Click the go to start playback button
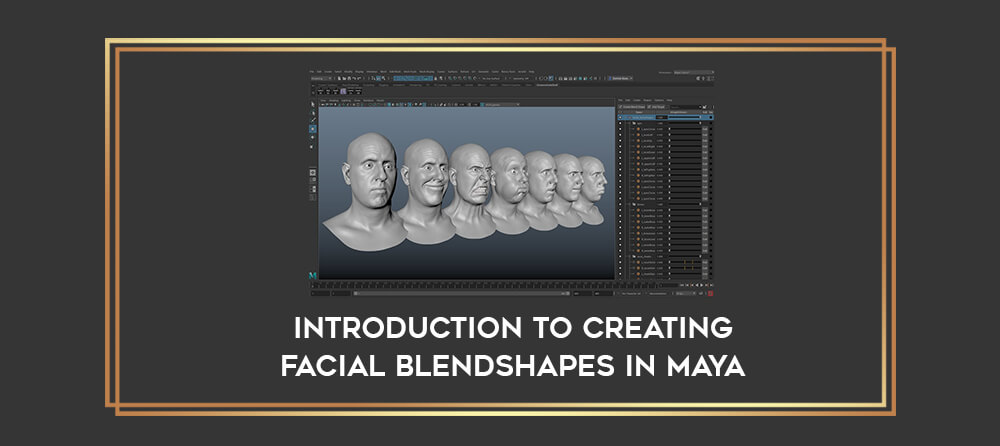Image resolution: width=1000 pixels, height=446 pixels. click(682, 286)
